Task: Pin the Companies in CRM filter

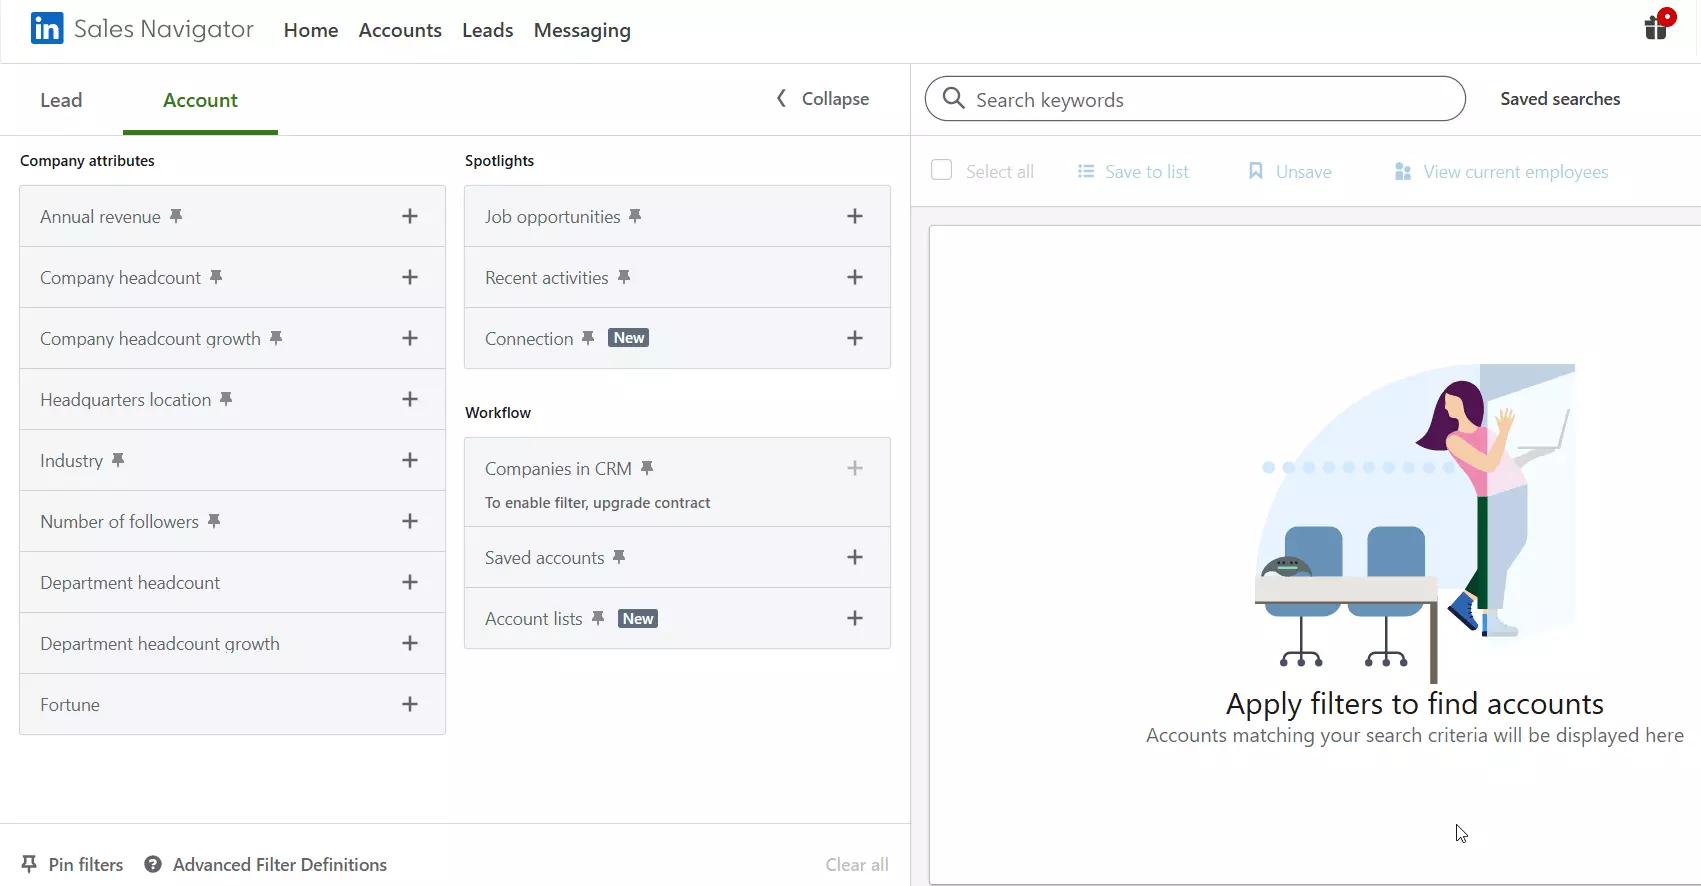Action: [x=647, y=468]
